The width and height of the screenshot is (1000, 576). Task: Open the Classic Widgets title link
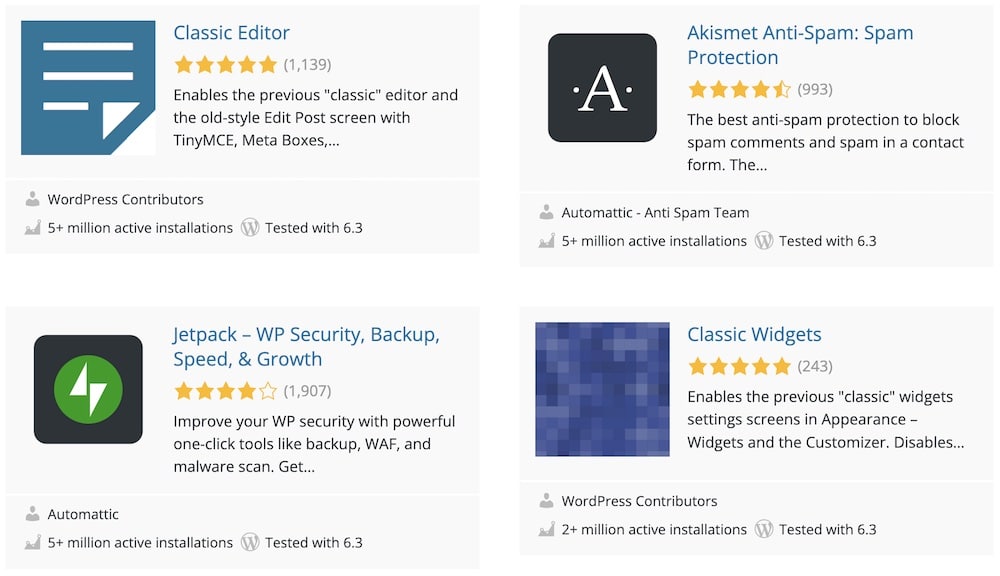click(x=754, y=334)
